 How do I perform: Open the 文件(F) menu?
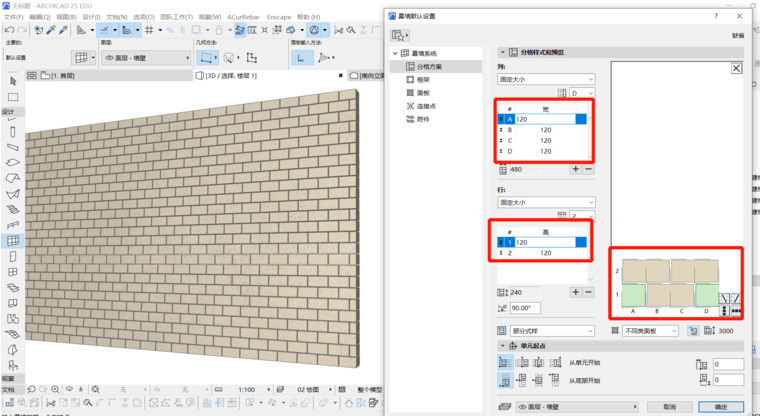pos(14,17)
